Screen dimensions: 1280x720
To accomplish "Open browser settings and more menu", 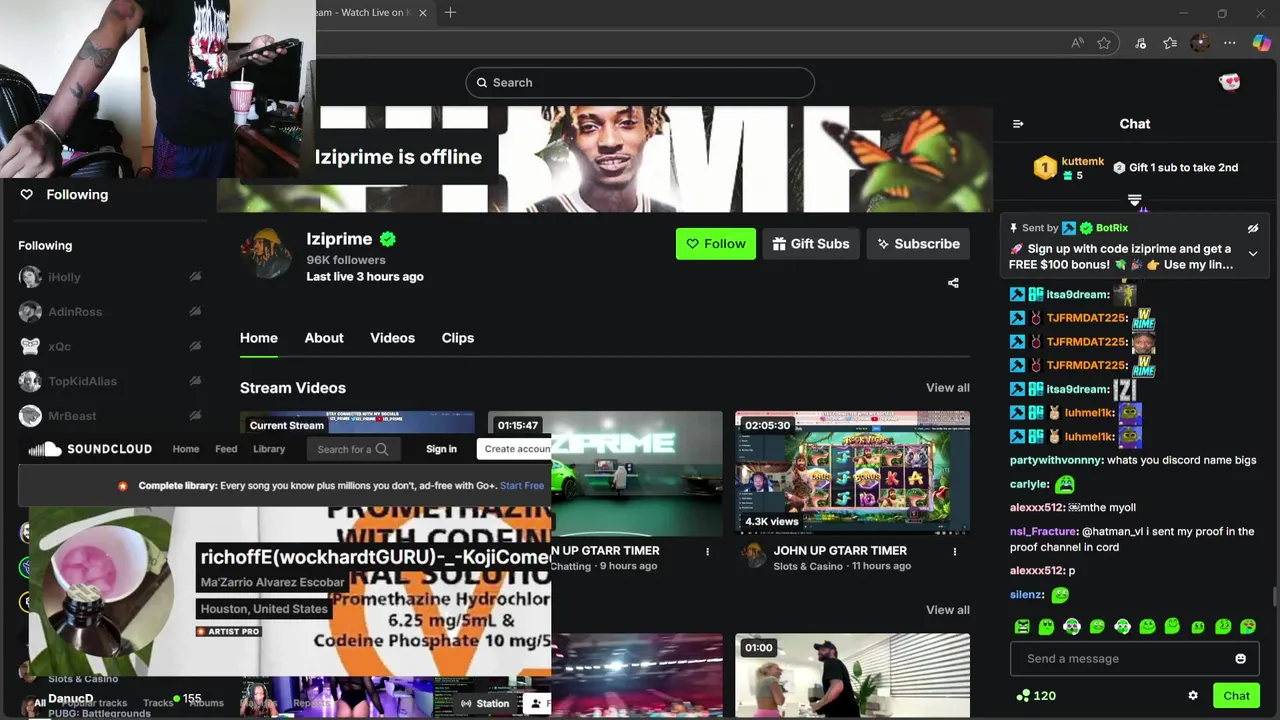I will [1230, 43].
